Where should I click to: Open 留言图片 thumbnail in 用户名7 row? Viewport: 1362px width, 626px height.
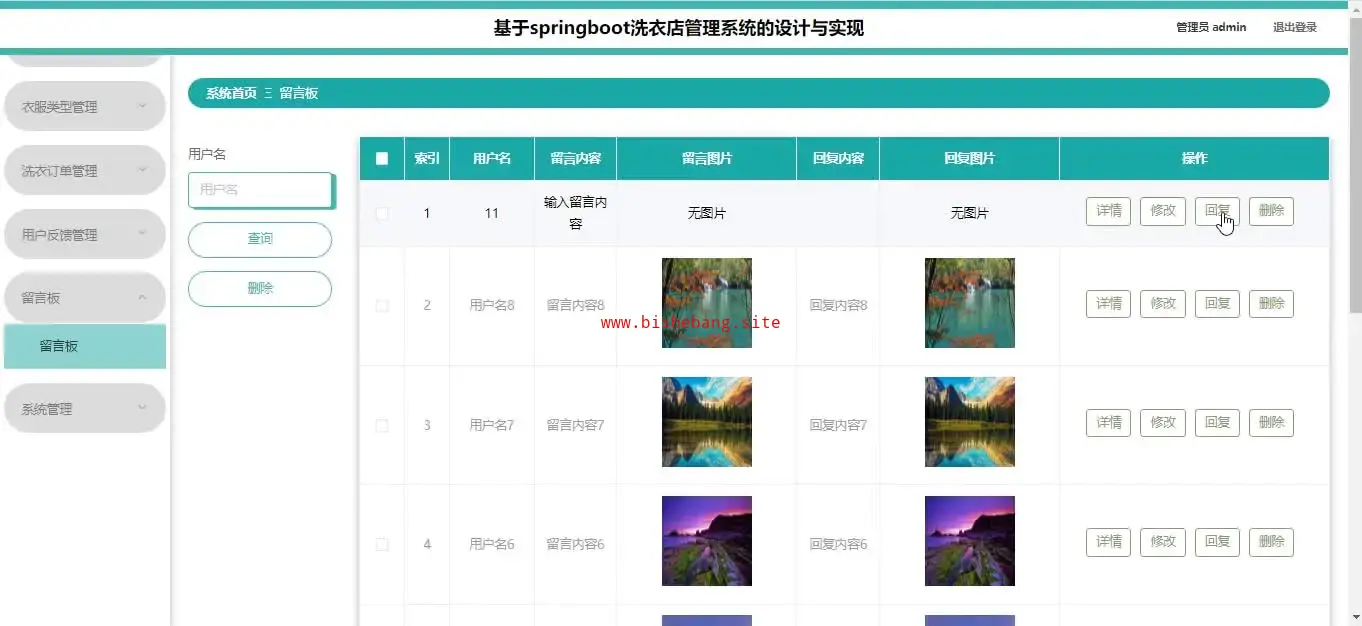(707, 422)
